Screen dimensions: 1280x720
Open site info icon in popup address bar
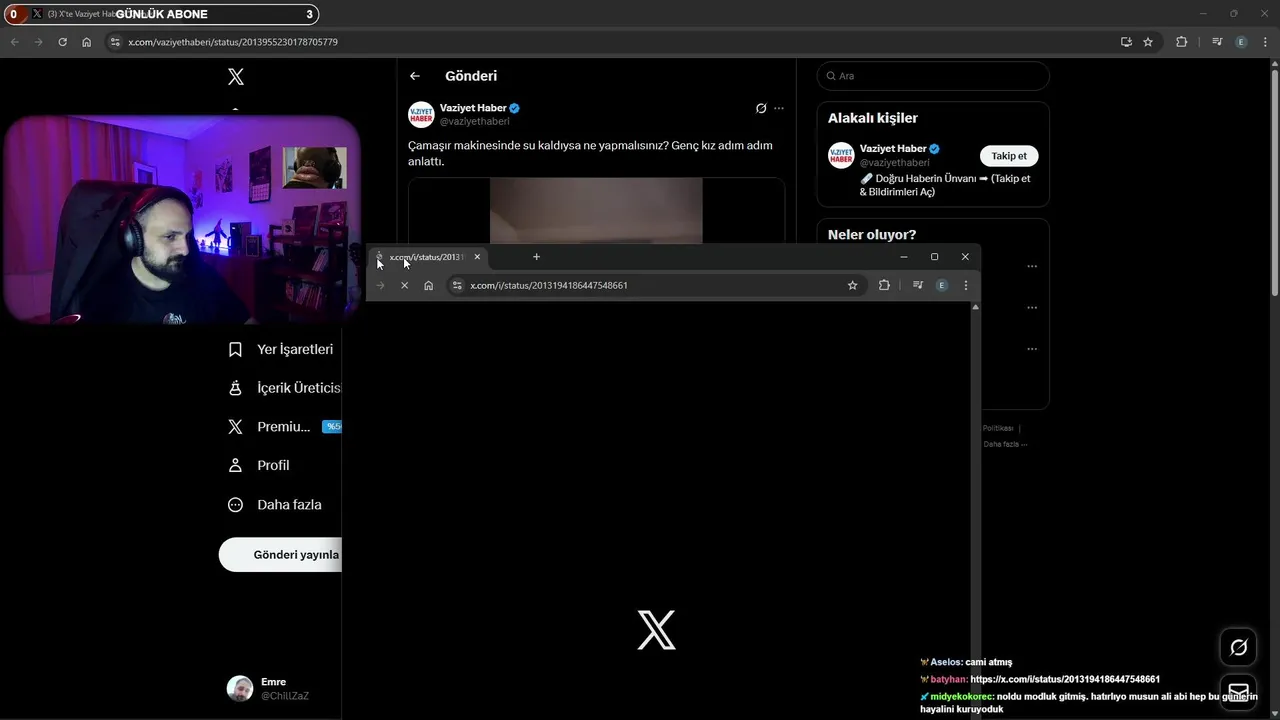(x=457, y=285)
